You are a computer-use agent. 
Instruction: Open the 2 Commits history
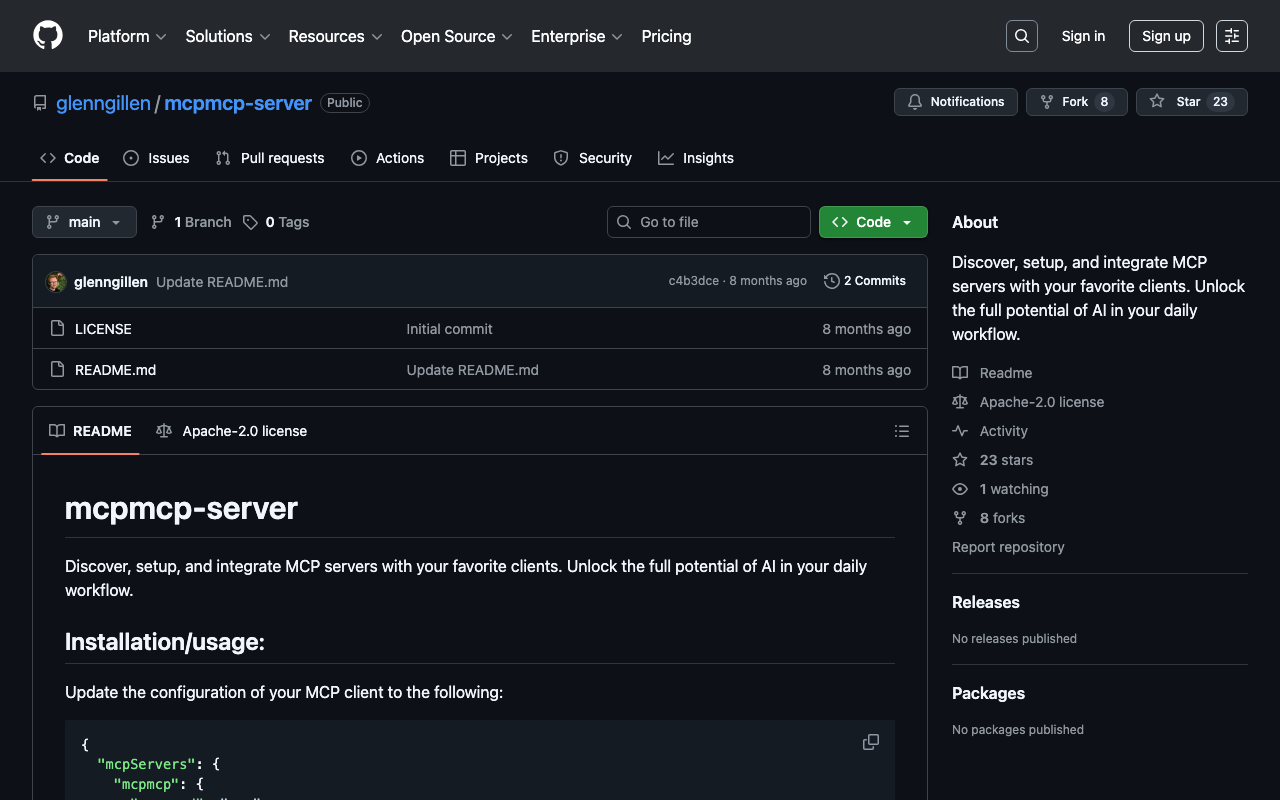pyautogui.click(x=865, y=281)
